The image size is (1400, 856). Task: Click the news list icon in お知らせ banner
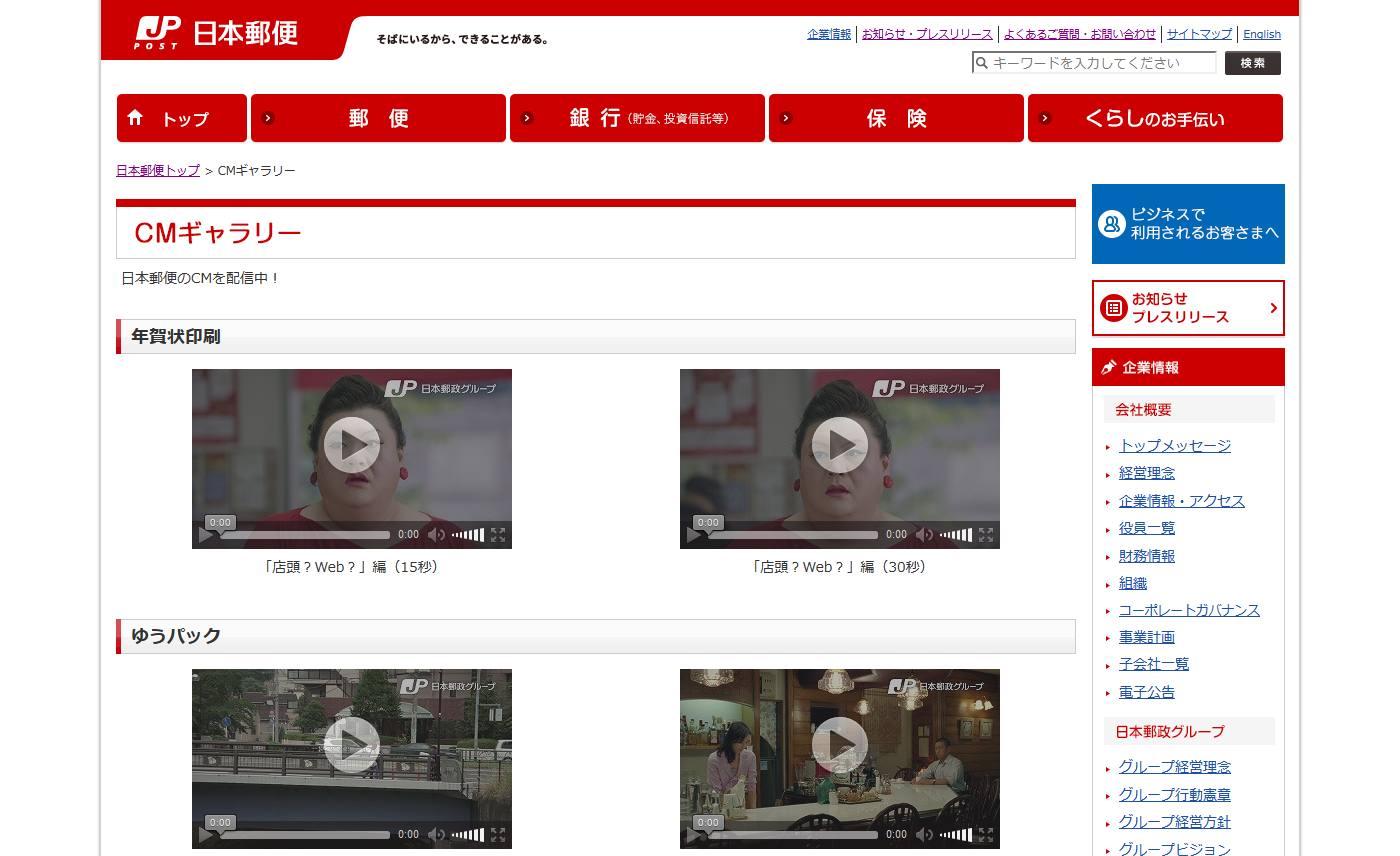tap(1113, 308)
